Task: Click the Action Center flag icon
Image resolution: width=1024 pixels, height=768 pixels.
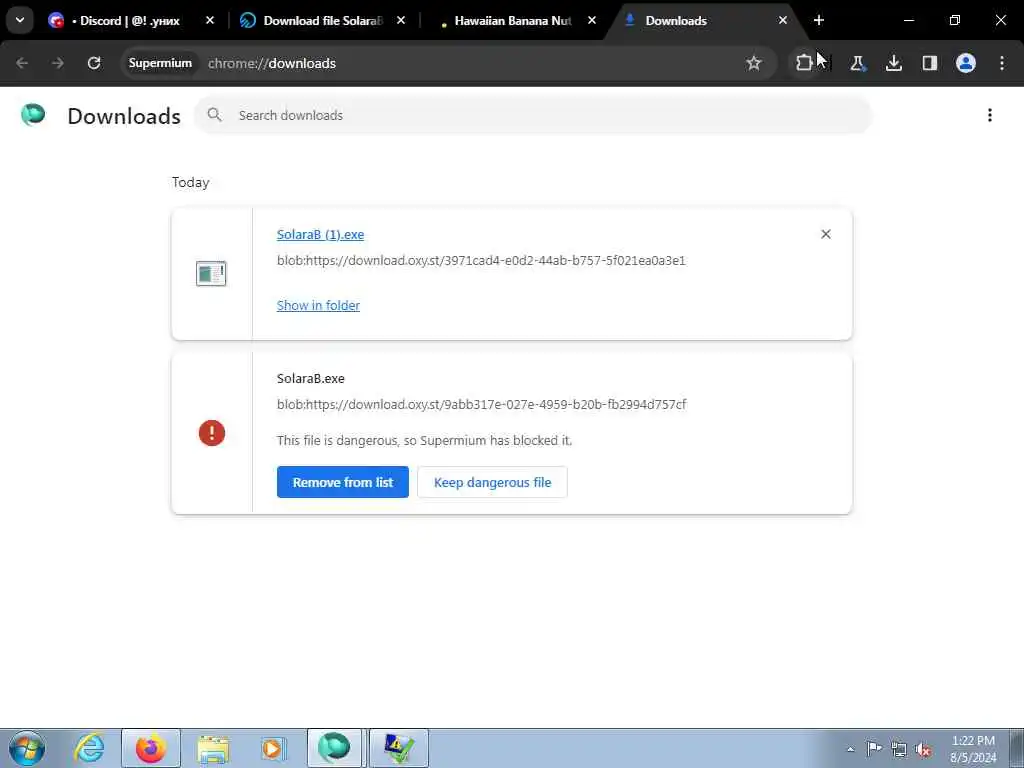Action: (x=874, y=748)
